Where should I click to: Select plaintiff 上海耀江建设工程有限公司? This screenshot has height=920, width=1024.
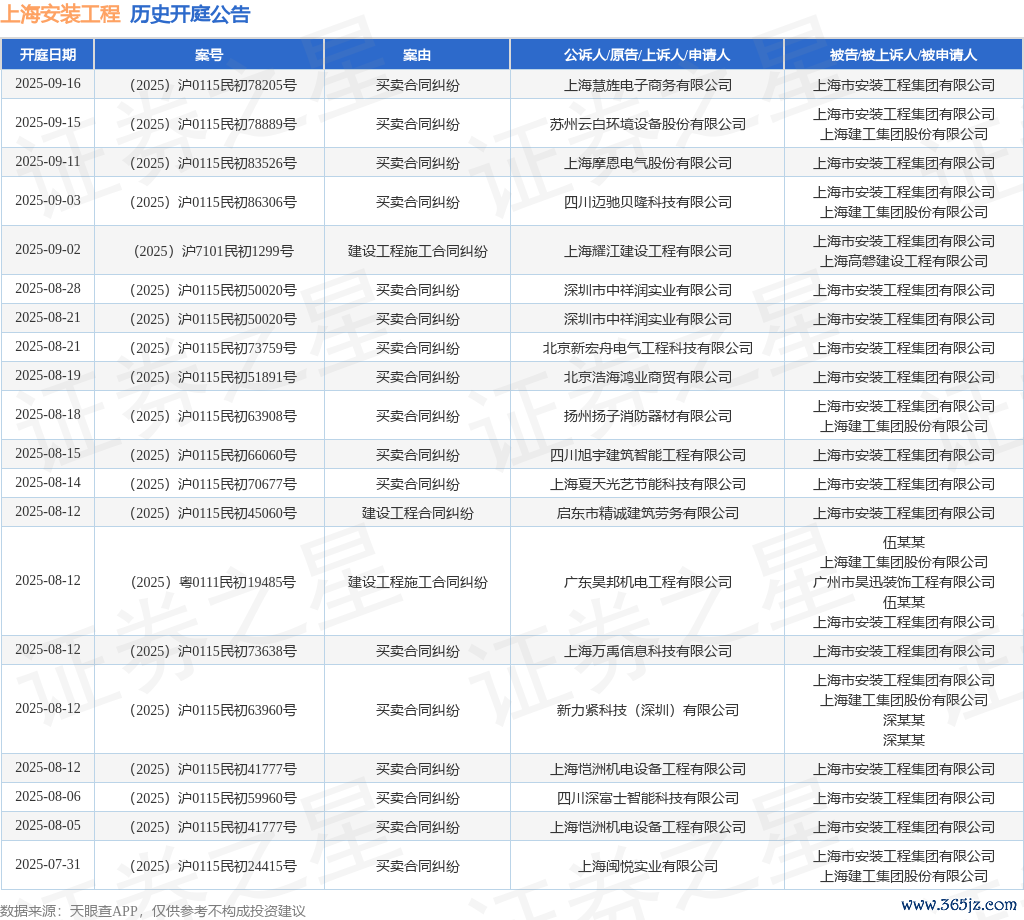click(x=647, y=251)
